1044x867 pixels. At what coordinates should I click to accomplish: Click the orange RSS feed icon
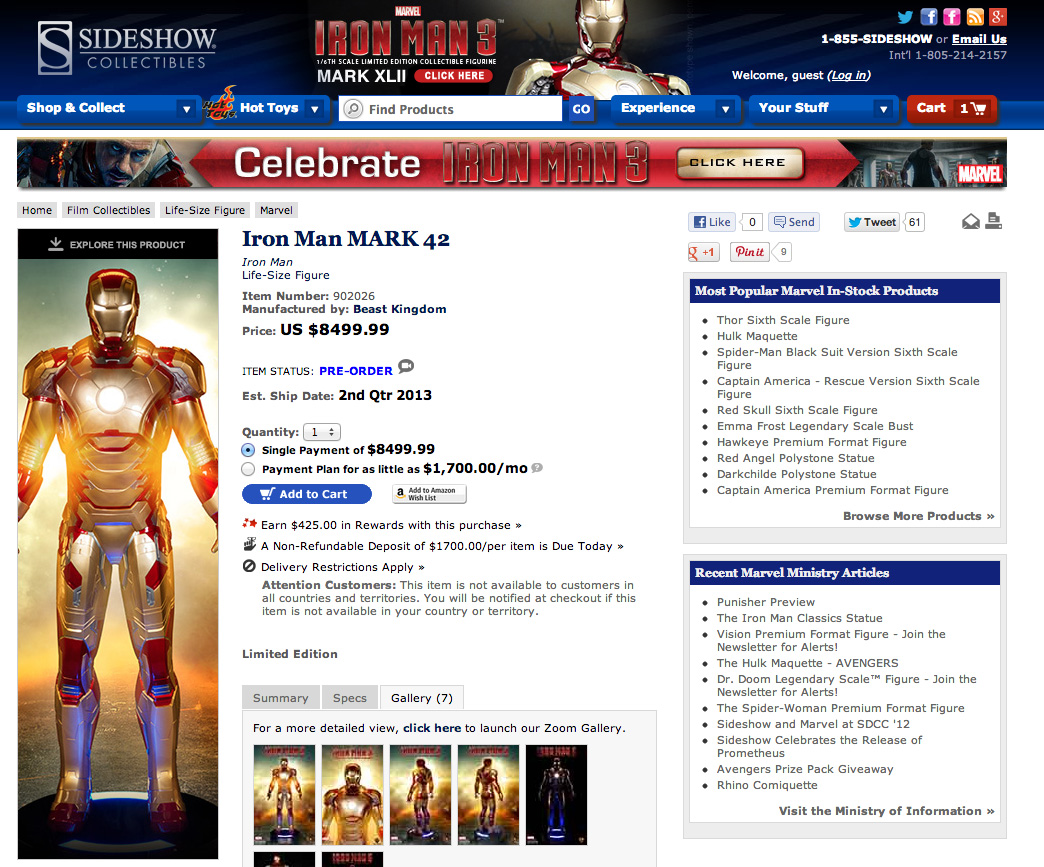tap(974, 17)
